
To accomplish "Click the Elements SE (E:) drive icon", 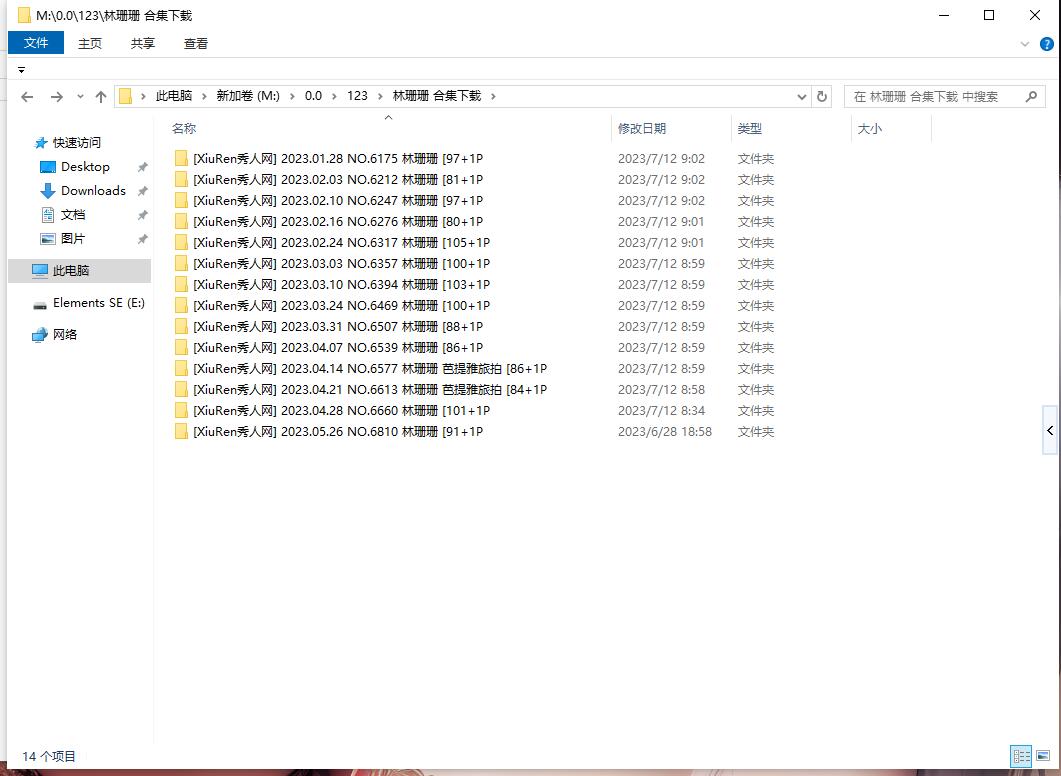I will [x=40, y=304].
